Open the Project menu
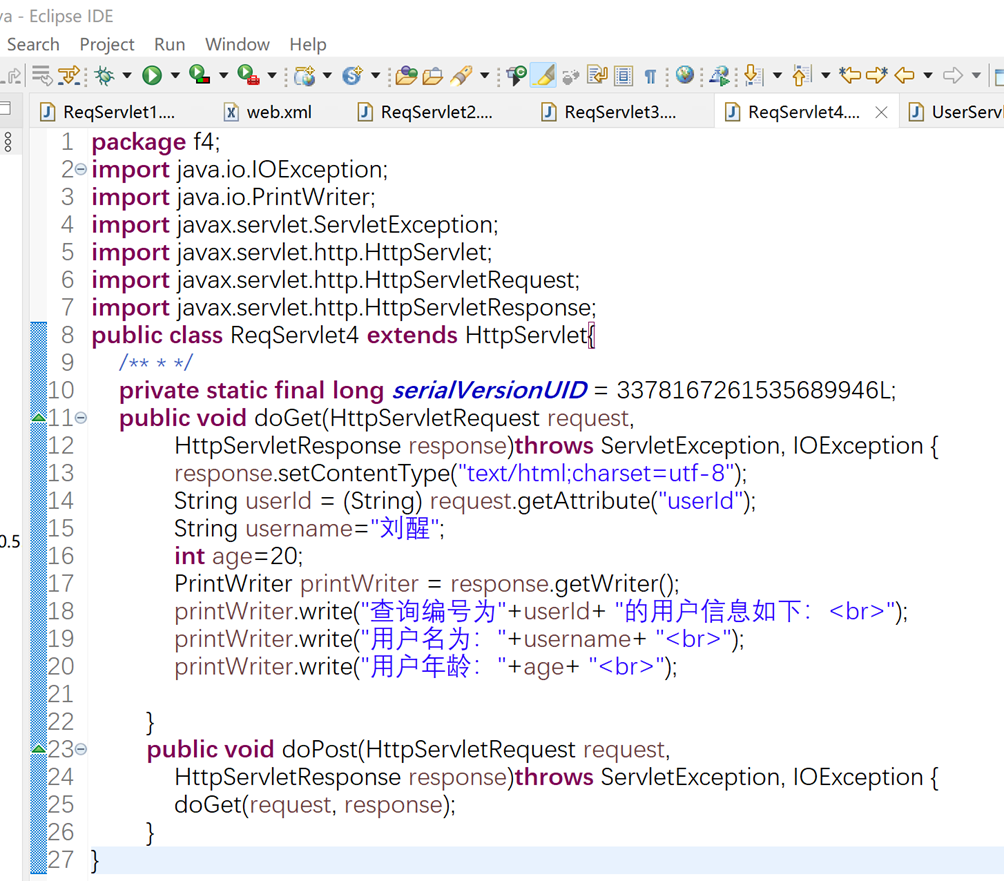The height and width of the screenshot is (881, 1004). click(x=107, y=44)
